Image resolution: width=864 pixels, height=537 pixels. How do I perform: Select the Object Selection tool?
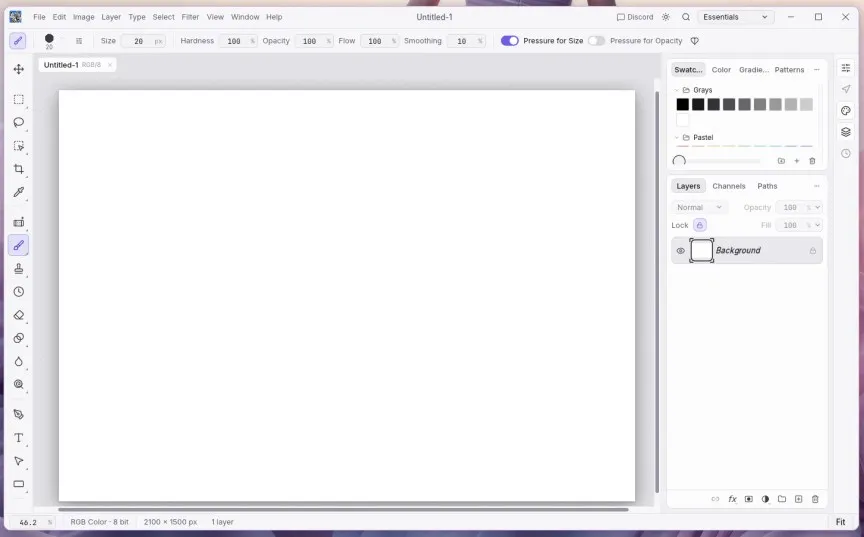(19, 146)
